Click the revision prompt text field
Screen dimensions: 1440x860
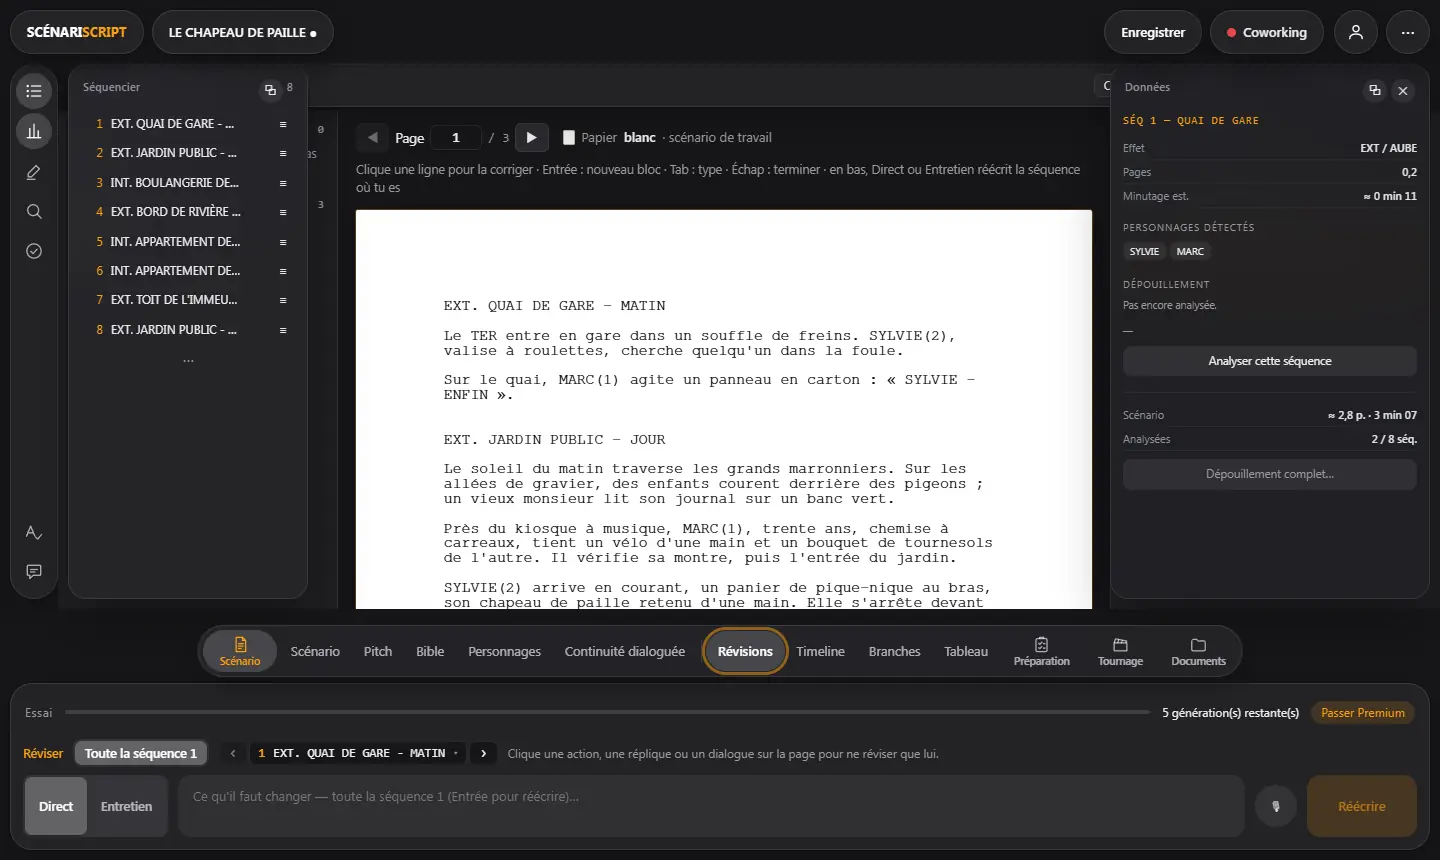click(x=711, y=806)
